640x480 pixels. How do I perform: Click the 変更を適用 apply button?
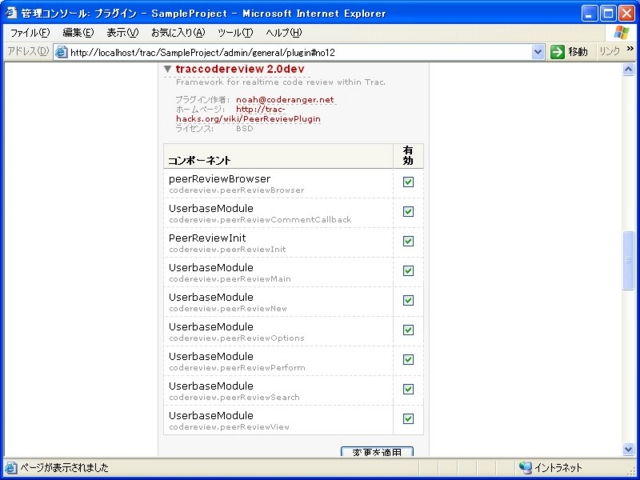click(x=377, y=451)
